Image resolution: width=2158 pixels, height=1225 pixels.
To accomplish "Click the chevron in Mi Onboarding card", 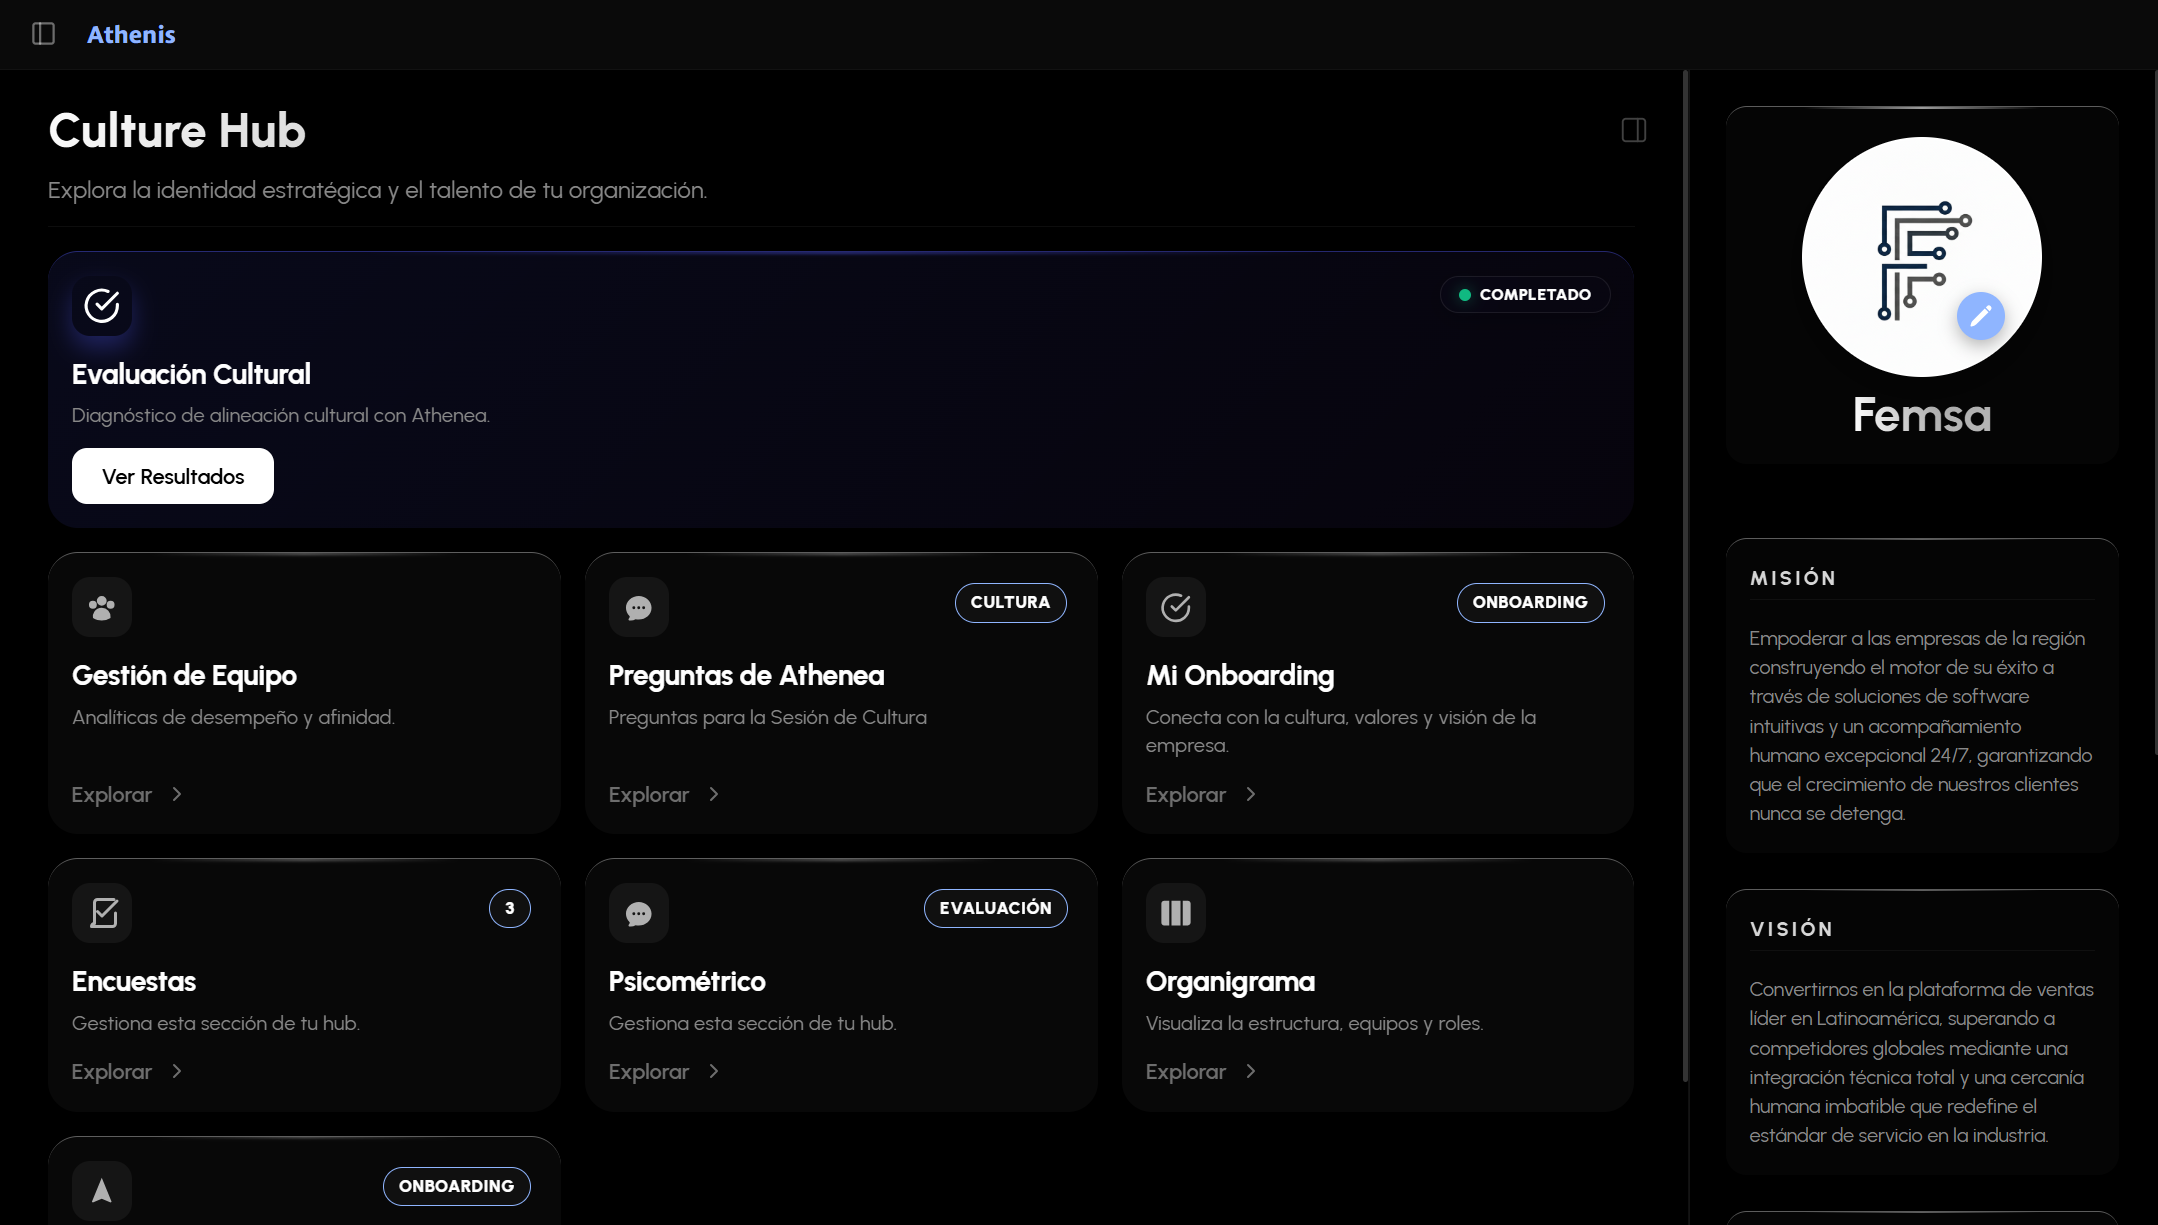I will [1251, 794].
